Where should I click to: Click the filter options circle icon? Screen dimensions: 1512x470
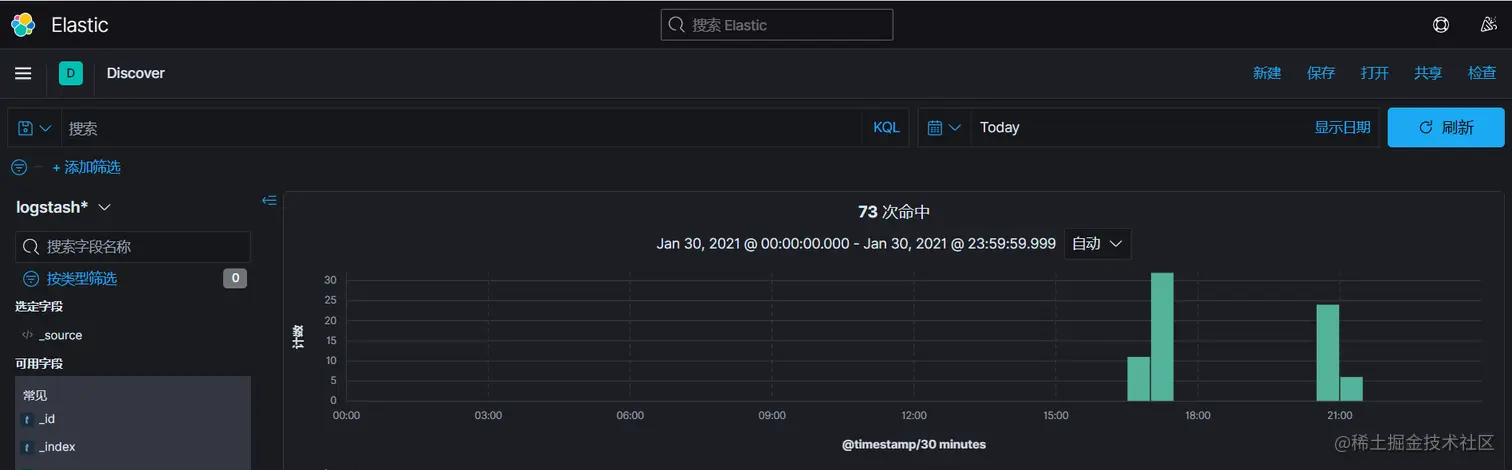(19, 167)
